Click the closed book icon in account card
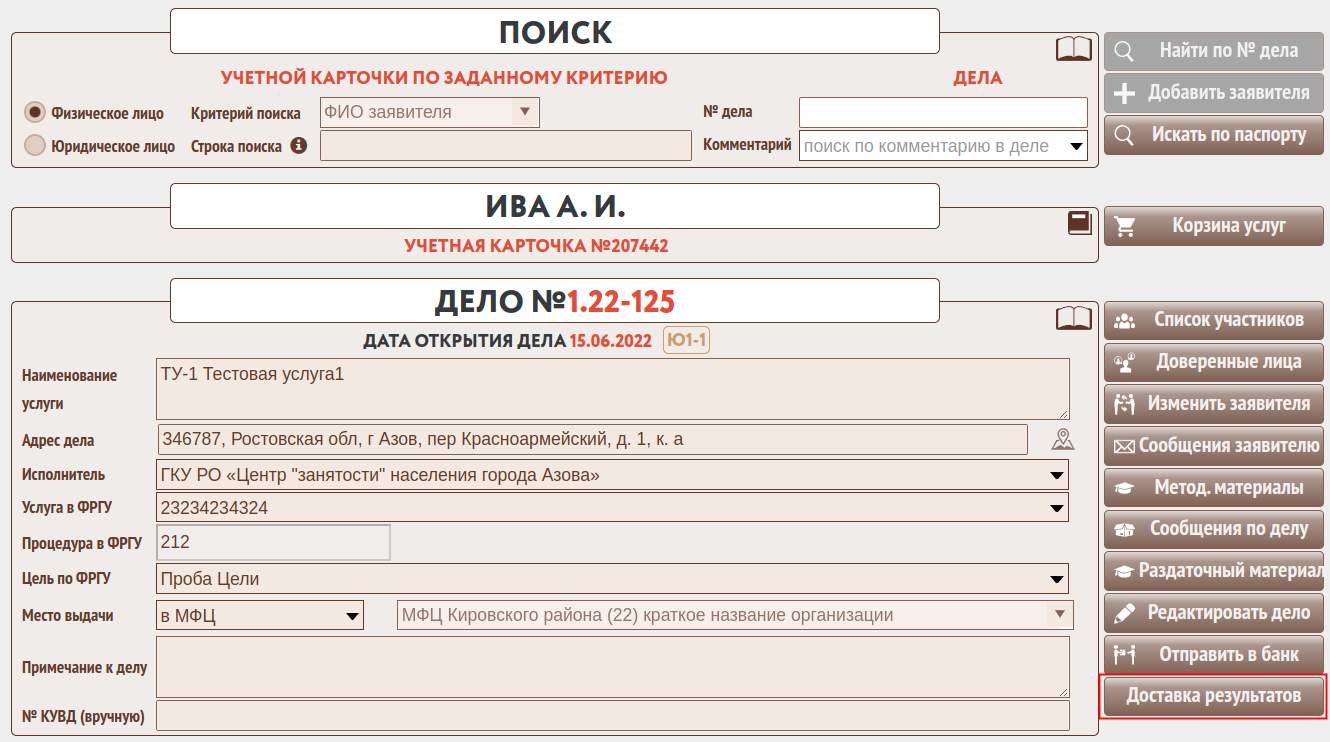Viewport: 1330px width, 742px height. [x=1079, y=223]
